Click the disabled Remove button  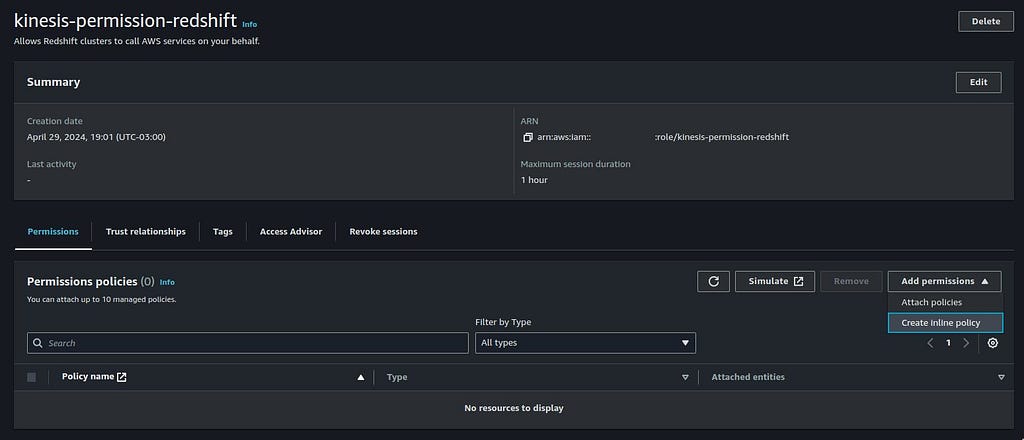point(851,281)
